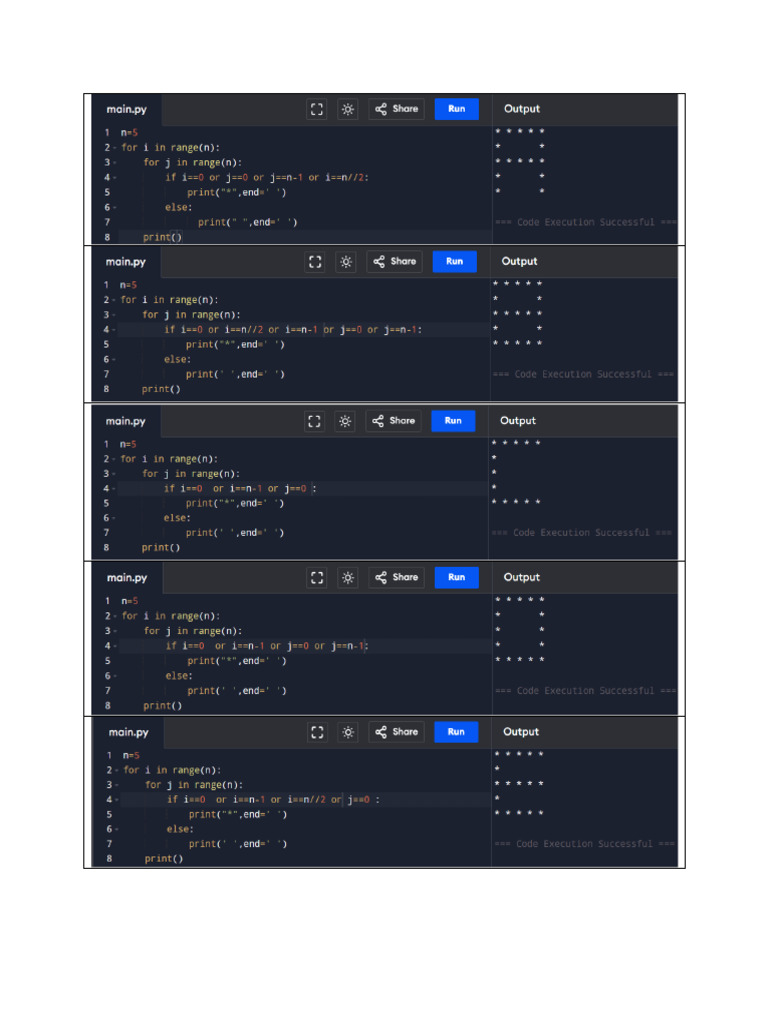The image size is (768, 1024).
Task: Select main.py tab of the first editor
Action: [127, 109]
